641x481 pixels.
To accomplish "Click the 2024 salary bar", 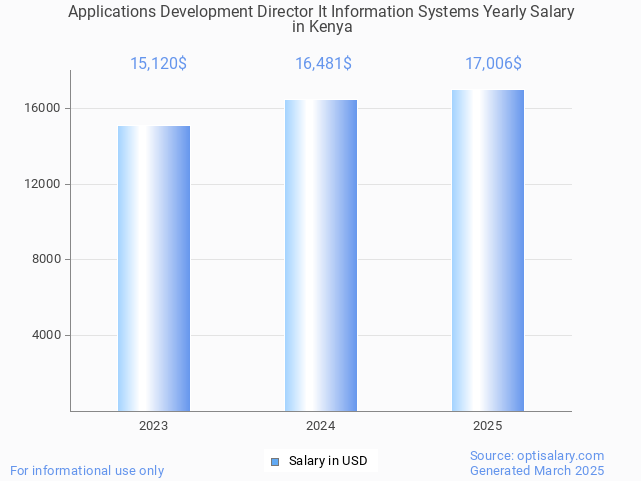I will pyautogui.click(x=321, y=255).
